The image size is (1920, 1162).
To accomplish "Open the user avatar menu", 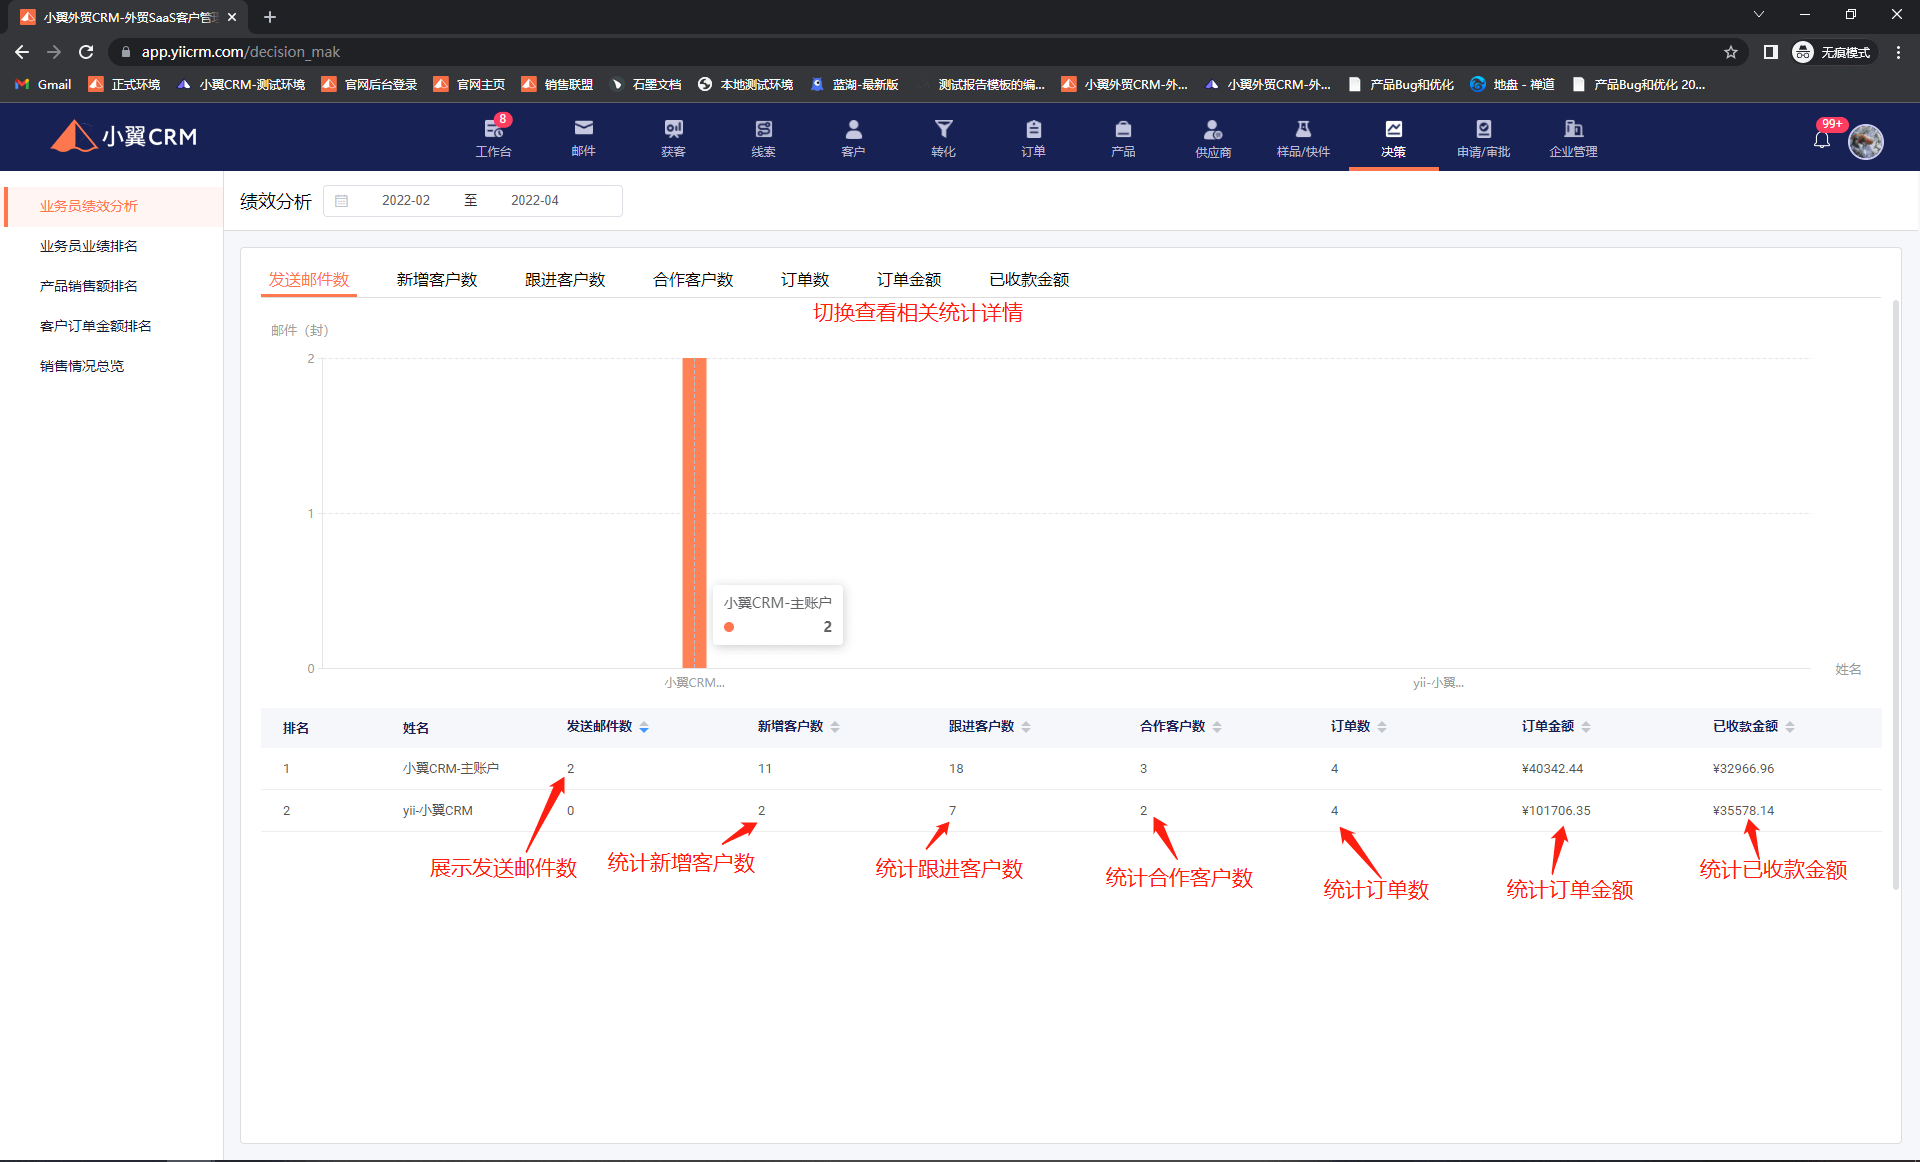I will [1866, 141].
